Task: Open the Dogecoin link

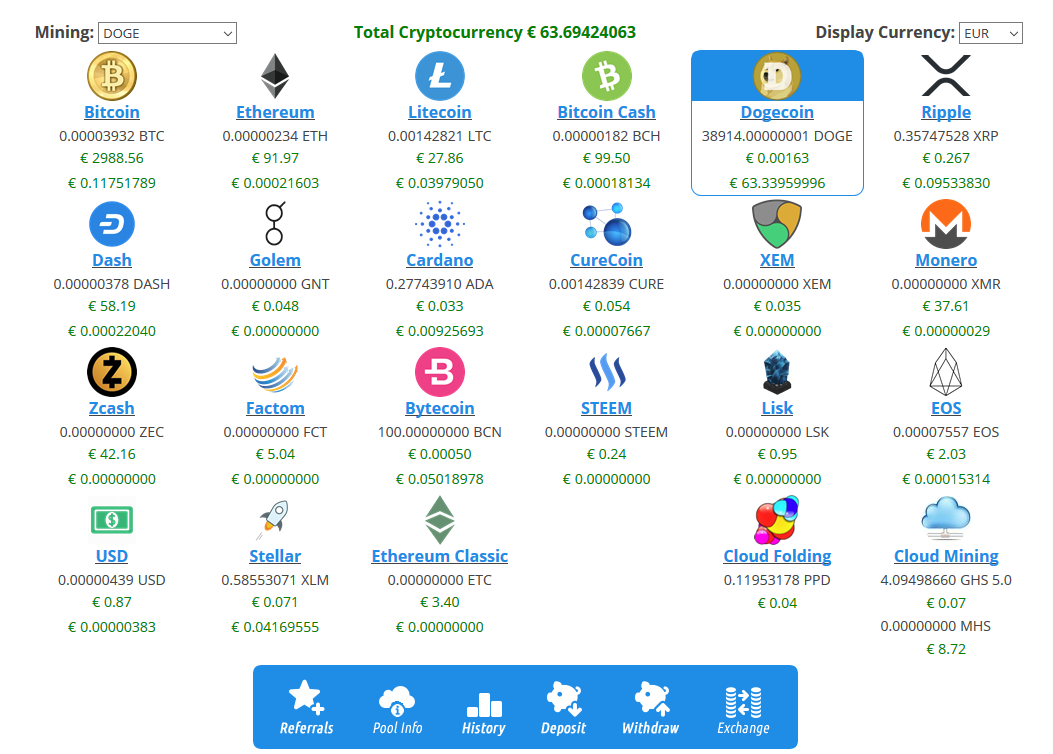Action: point(777,112)
